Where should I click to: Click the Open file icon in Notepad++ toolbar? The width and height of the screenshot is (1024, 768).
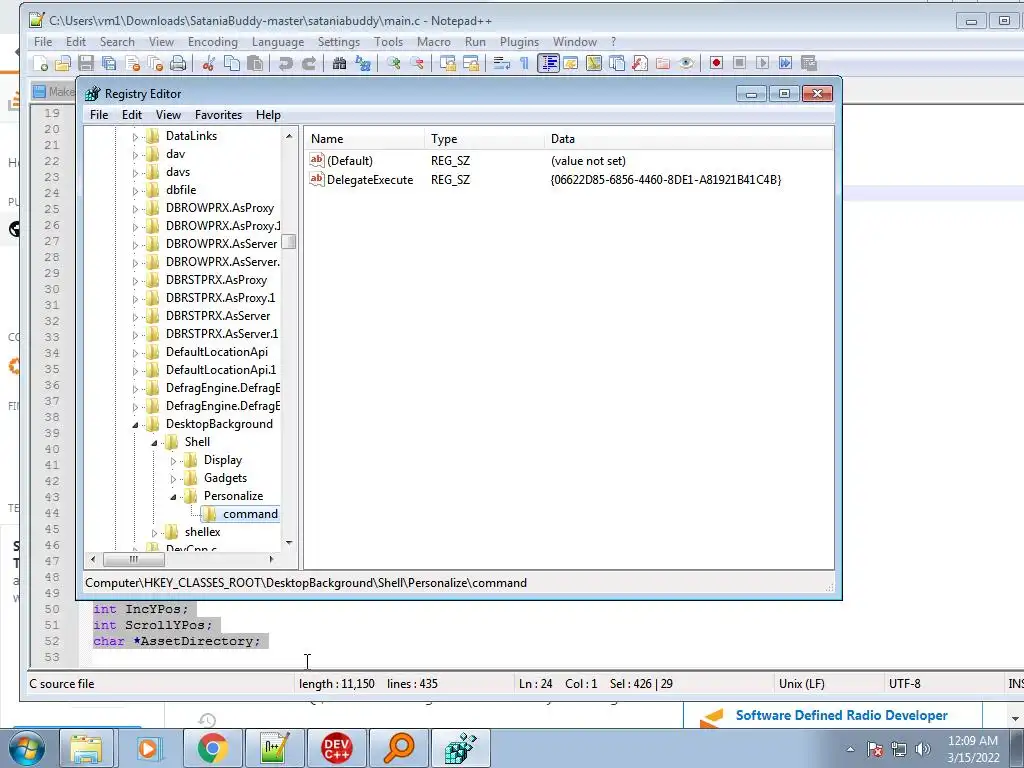click(x=63, y=63)
